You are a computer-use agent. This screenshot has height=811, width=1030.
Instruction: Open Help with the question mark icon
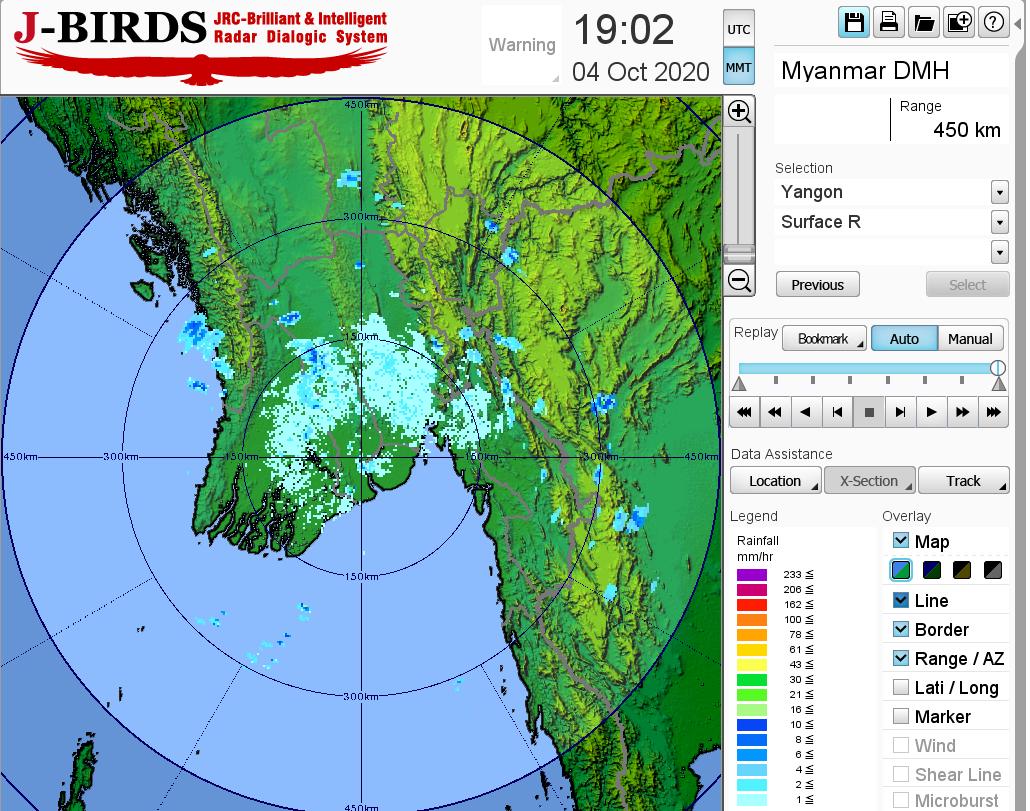[x=993, y=23]
